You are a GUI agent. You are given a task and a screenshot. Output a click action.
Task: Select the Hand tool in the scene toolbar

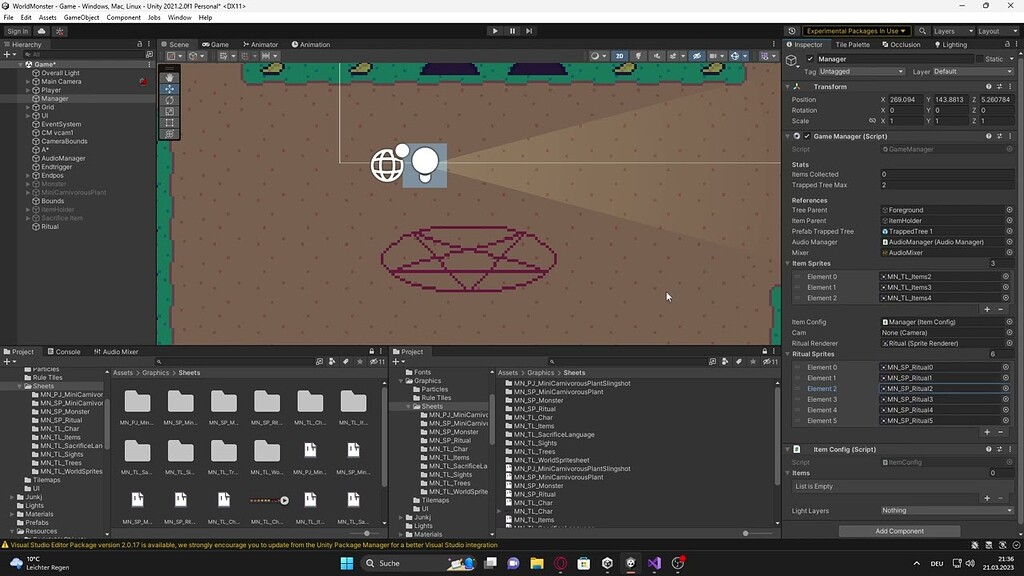pos(168,77)
